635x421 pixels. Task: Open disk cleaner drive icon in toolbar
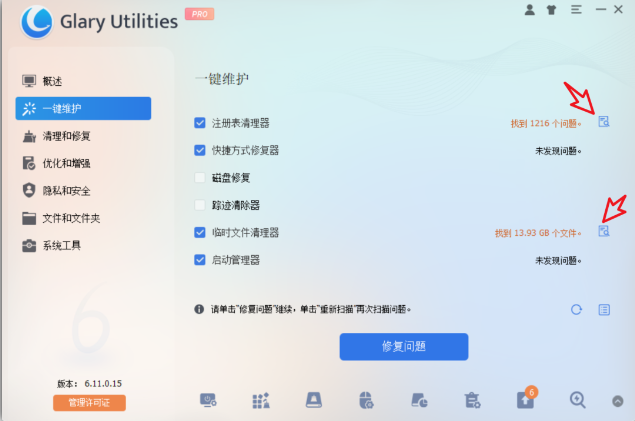point(314,400)
